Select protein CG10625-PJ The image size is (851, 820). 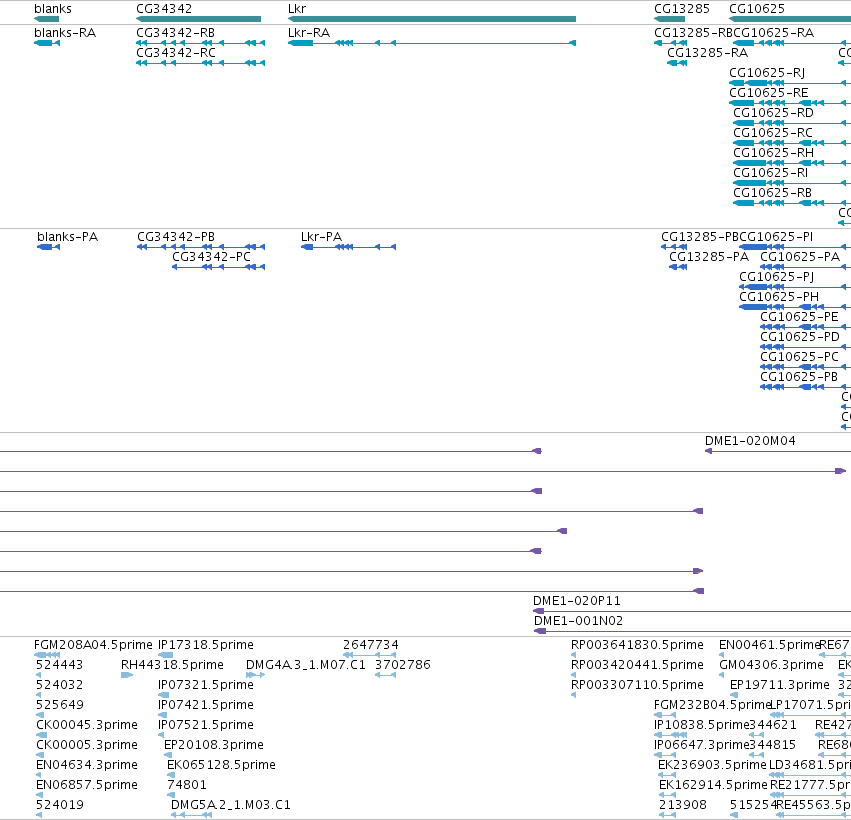coord(777,277)
